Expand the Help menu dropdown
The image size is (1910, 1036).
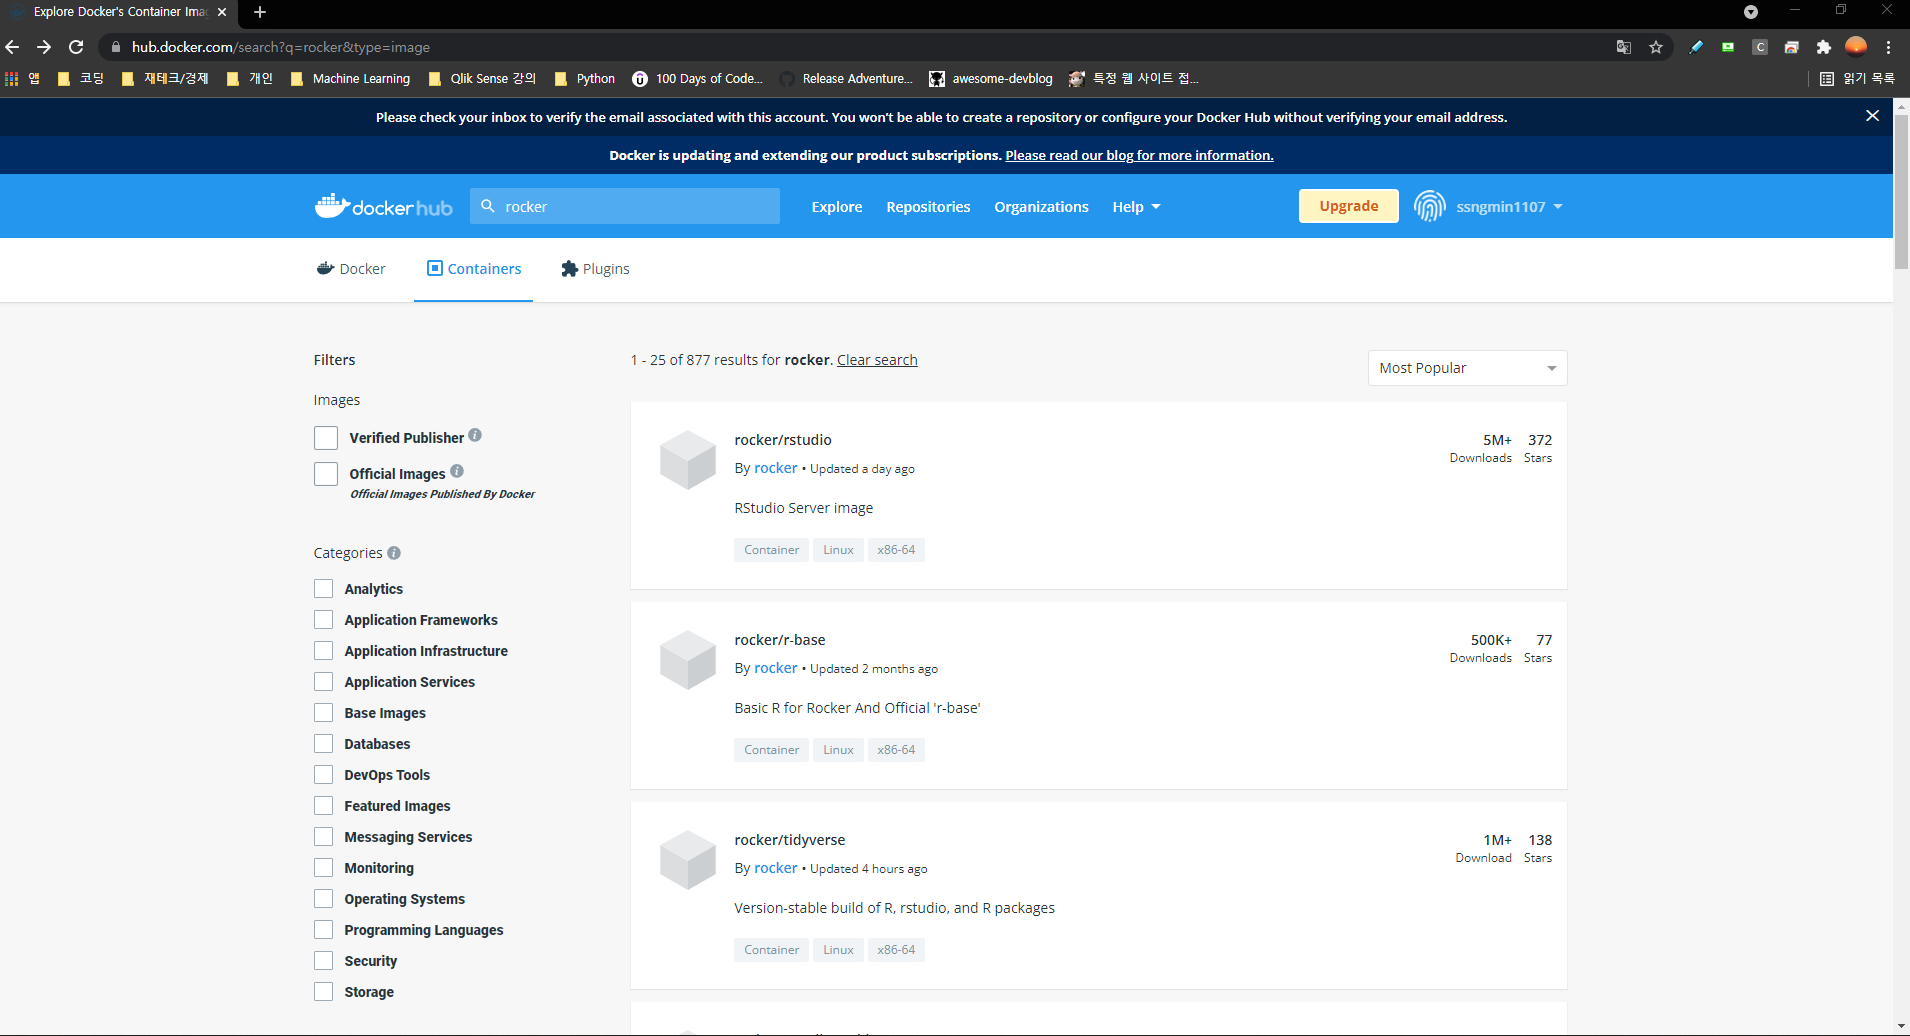click(1136, 206)
